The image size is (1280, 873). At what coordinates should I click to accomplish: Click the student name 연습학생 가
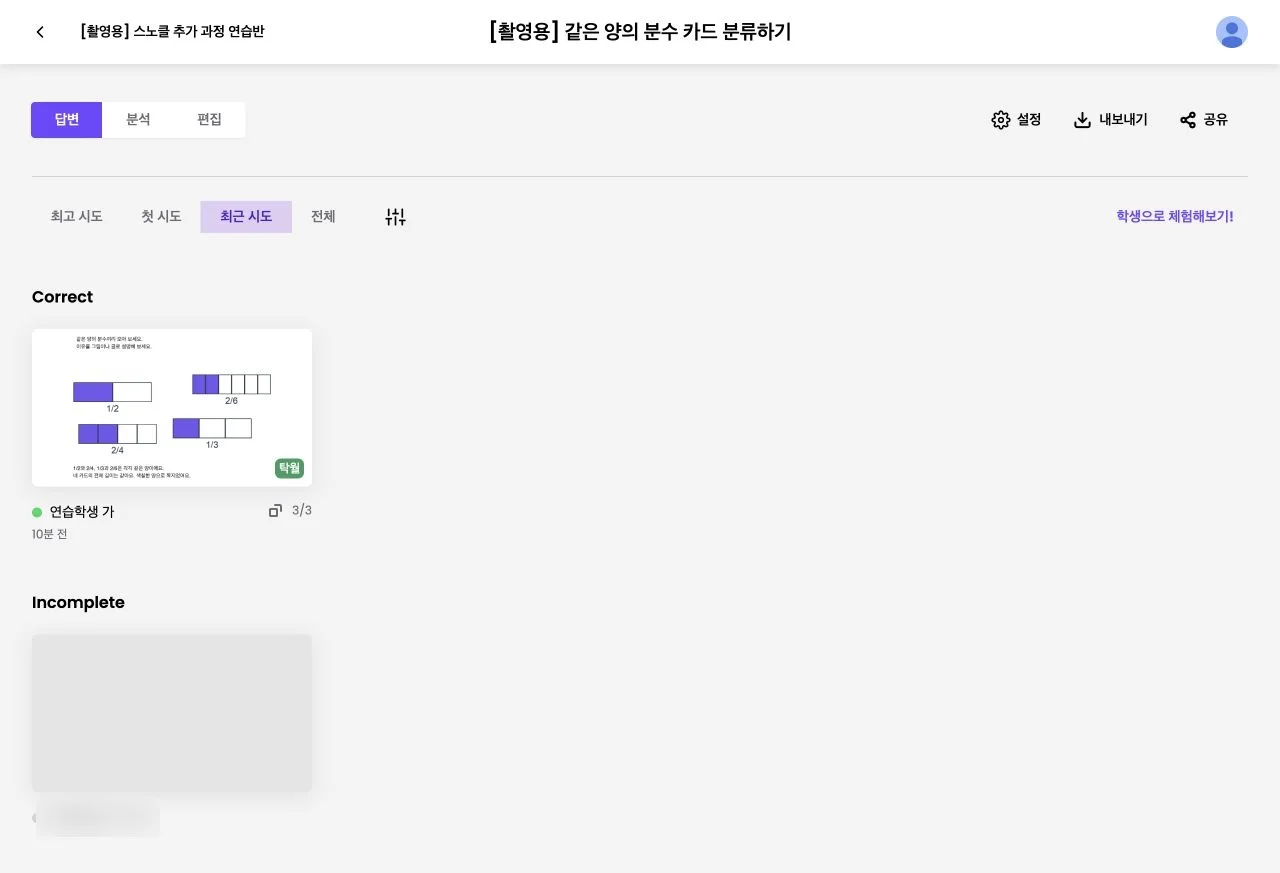point(82,512)
